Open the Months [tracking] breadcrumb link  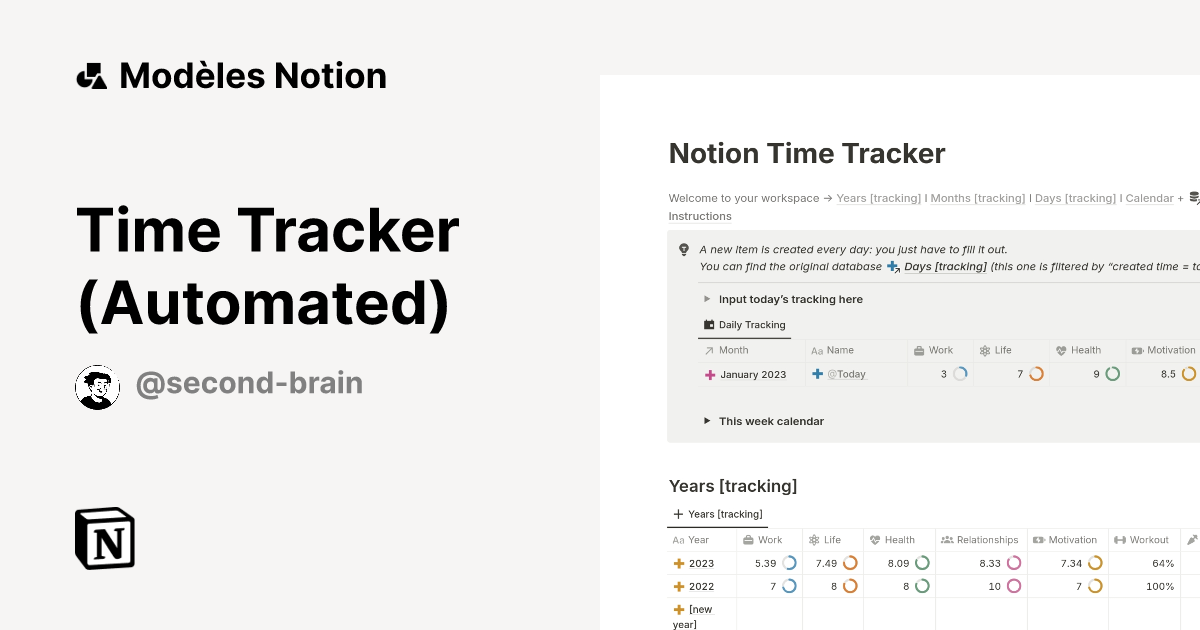coord(978,198)
